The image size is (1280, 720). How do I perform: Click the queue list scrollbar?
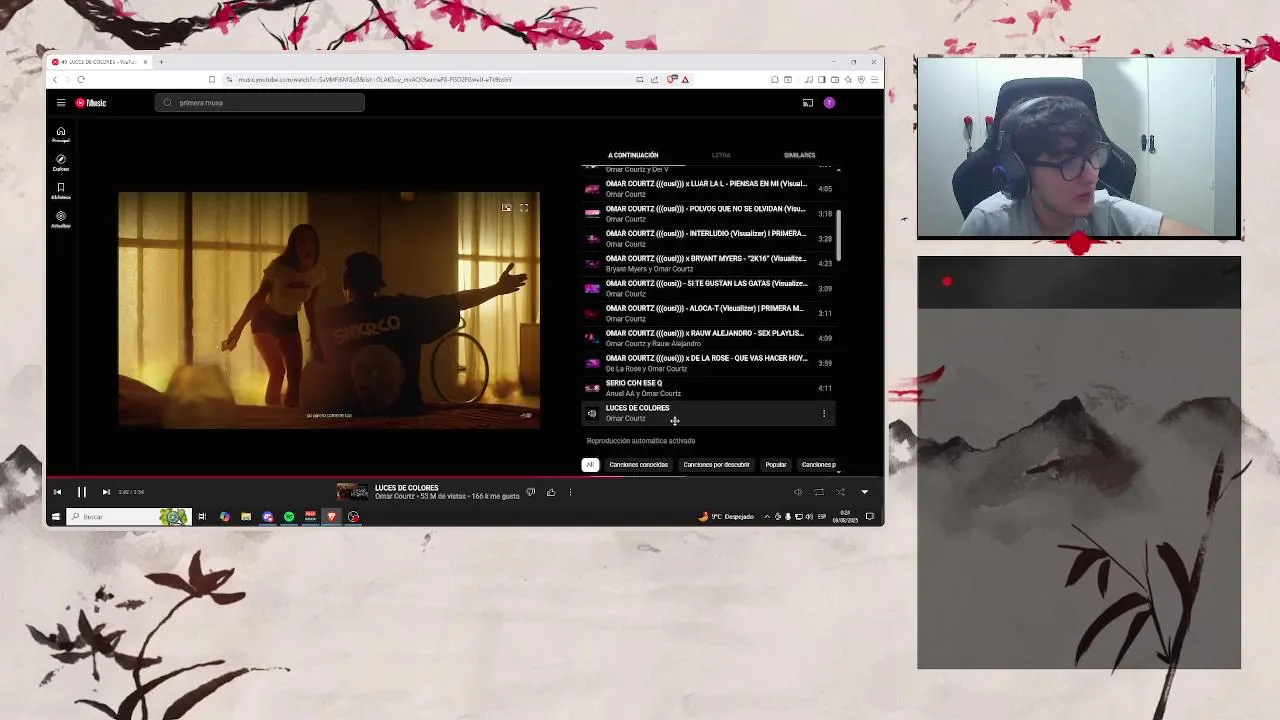coord(839,235)
